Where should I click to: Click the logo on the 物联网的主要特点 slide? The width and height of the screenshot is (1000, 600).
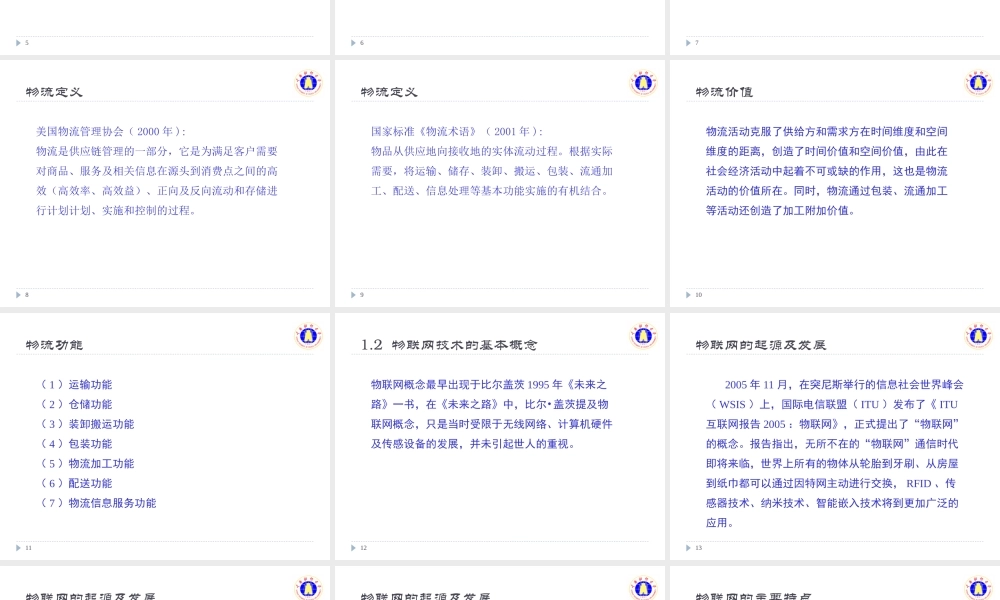(x=977, y=588)
